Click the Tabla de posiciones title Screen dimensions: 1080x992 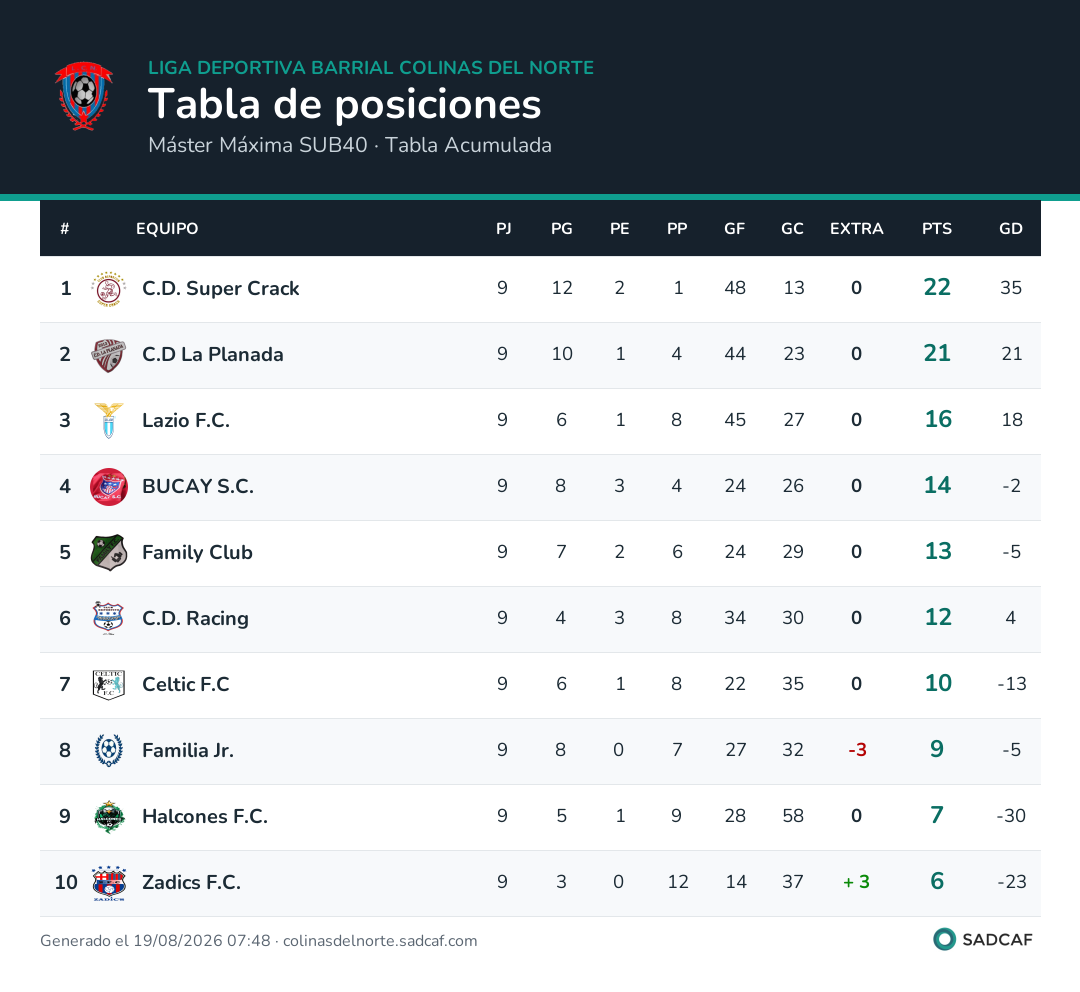point(344,104)
